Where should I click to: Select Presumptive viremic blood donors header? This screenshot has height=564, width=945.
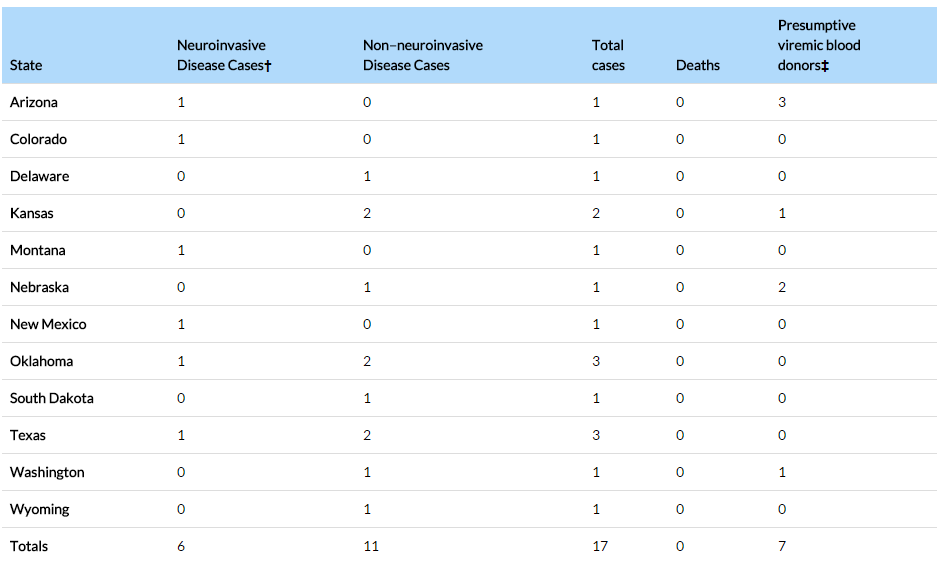(819, 45)
